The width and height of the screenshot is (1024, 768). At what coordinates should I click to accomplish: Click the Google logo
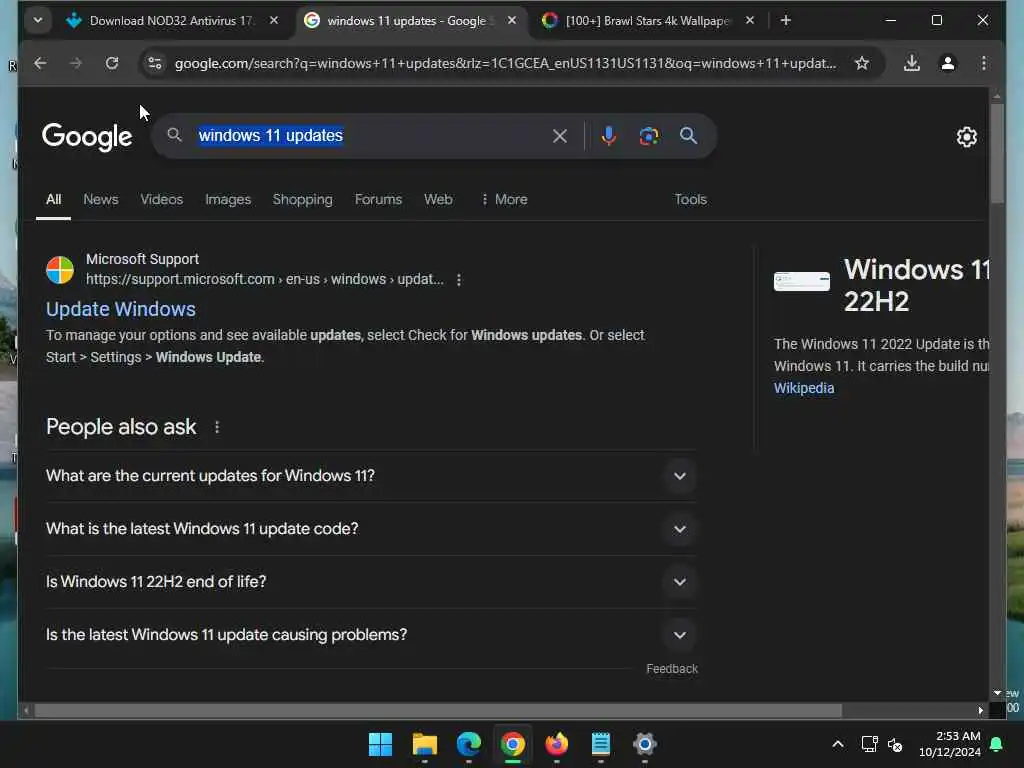87,136
